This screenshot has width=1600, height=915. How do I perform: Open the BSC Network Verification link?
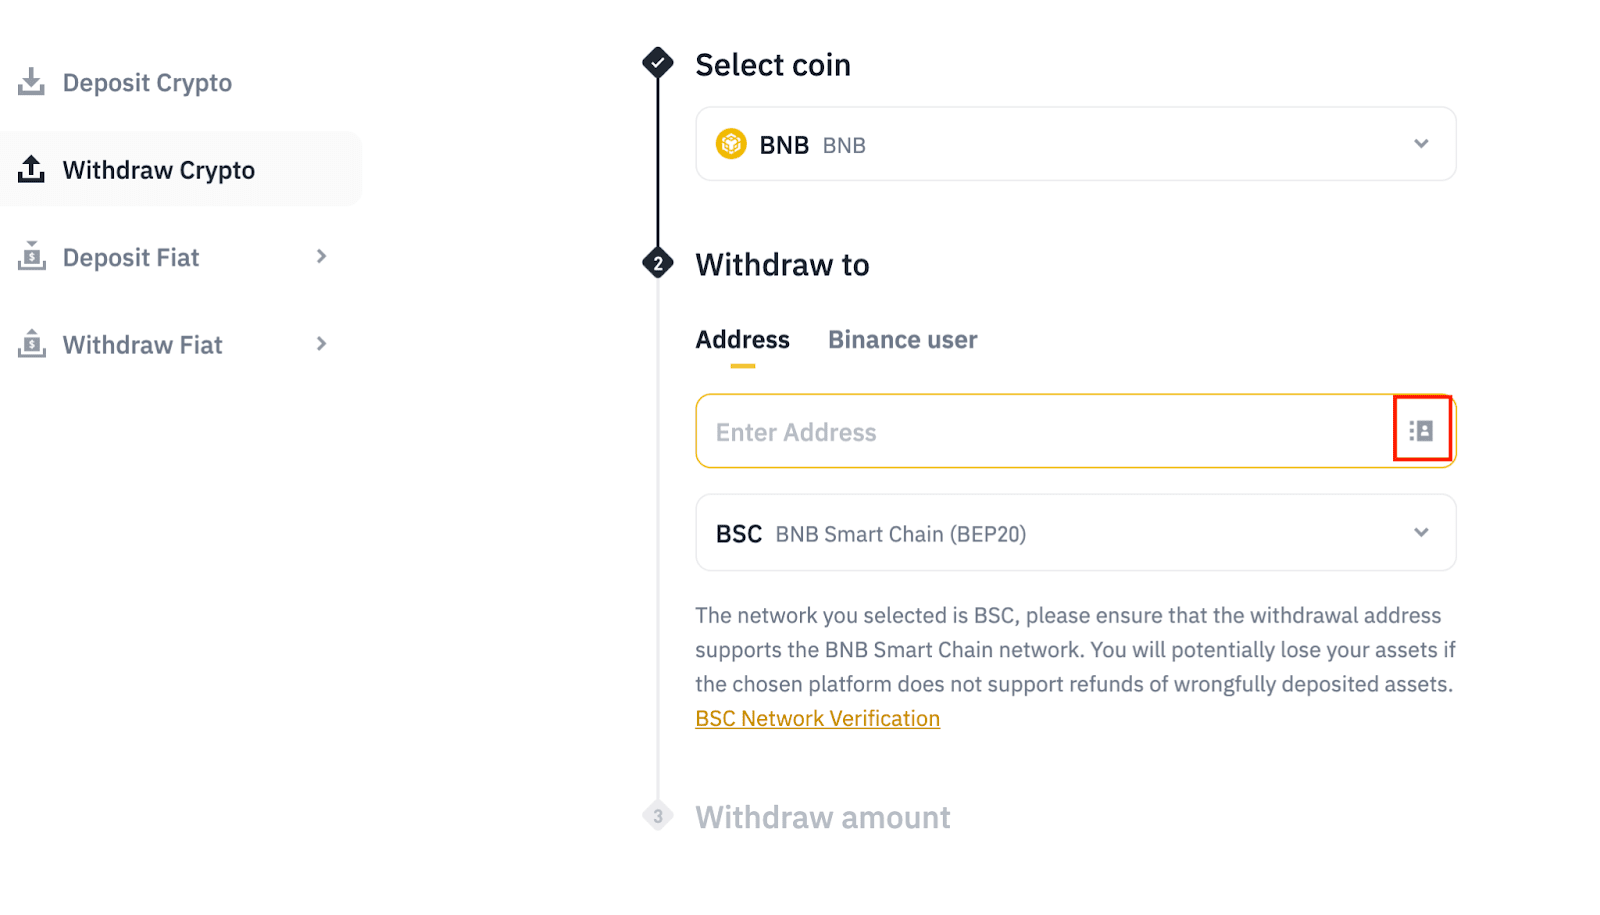(x=817, y=719)
